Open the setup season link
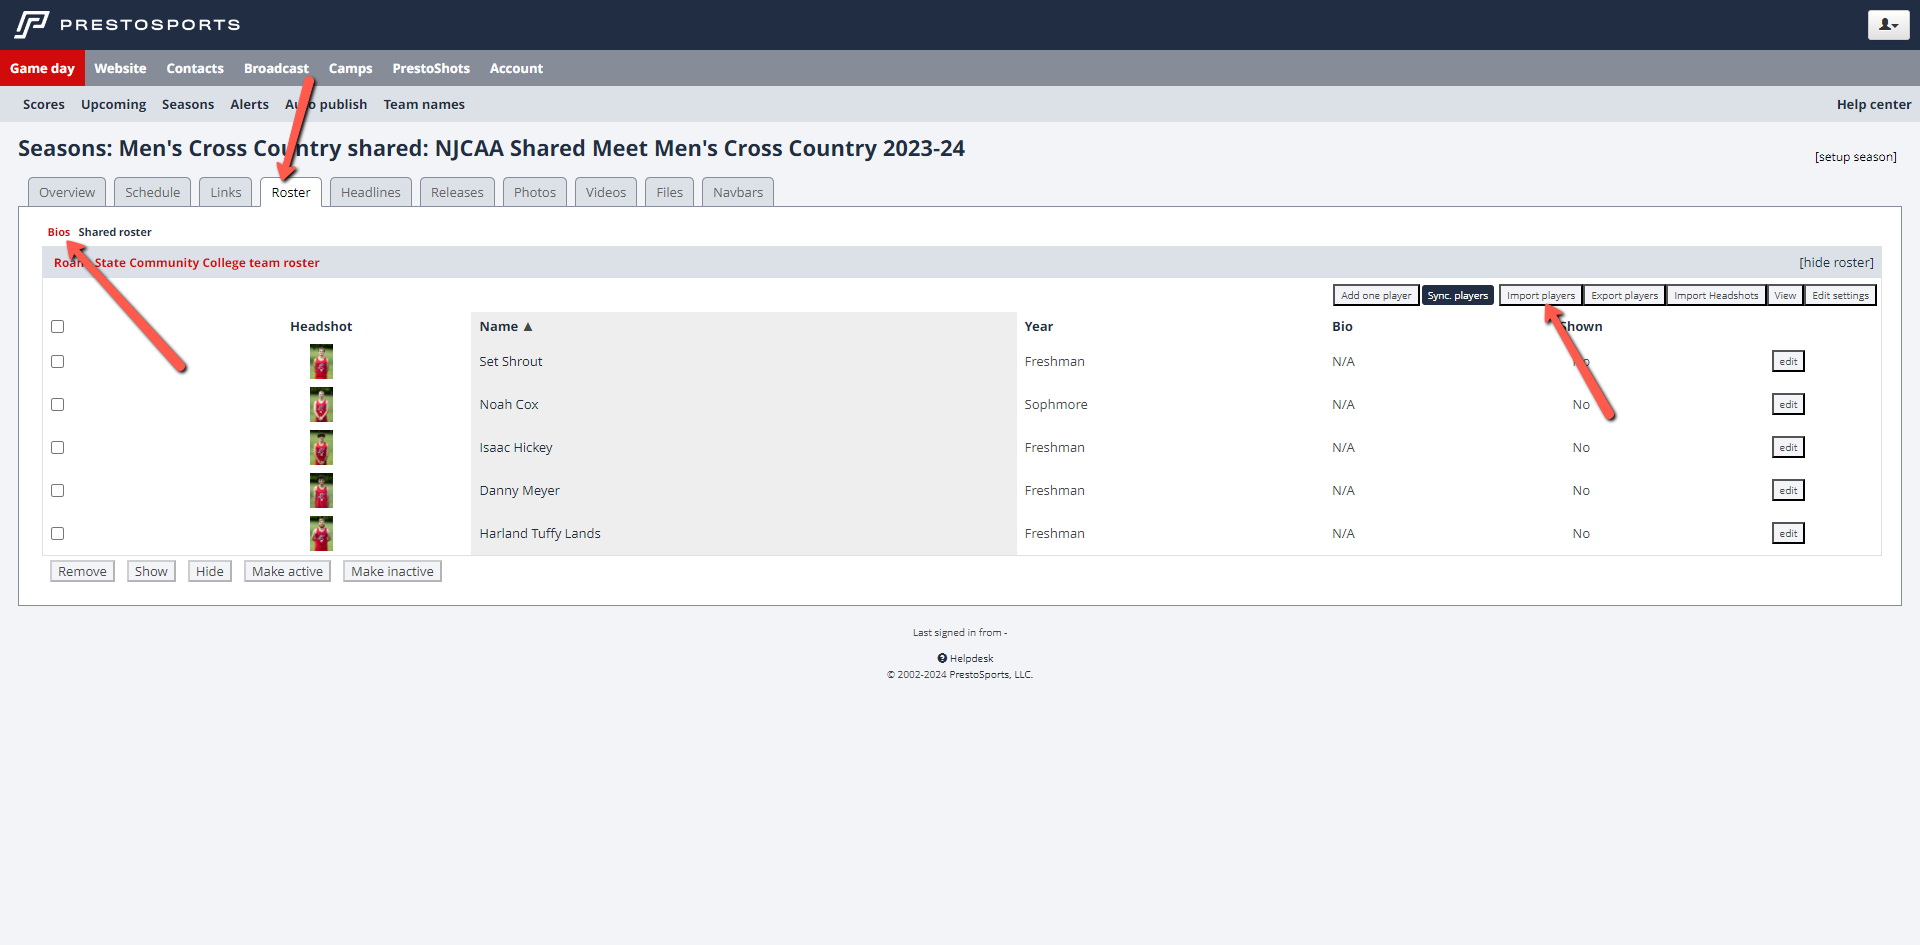The width and height of the screenshot is (1920, 945). pos(1855,157)
